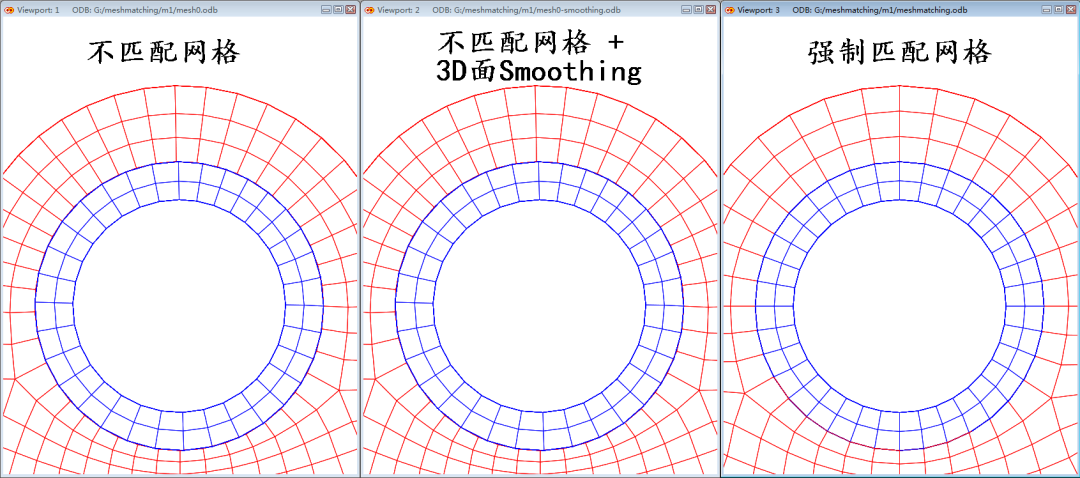Minimize the Viewport 2 window
The width and height of the screenshot is (1080, 478).
click(x=686, y=9)
